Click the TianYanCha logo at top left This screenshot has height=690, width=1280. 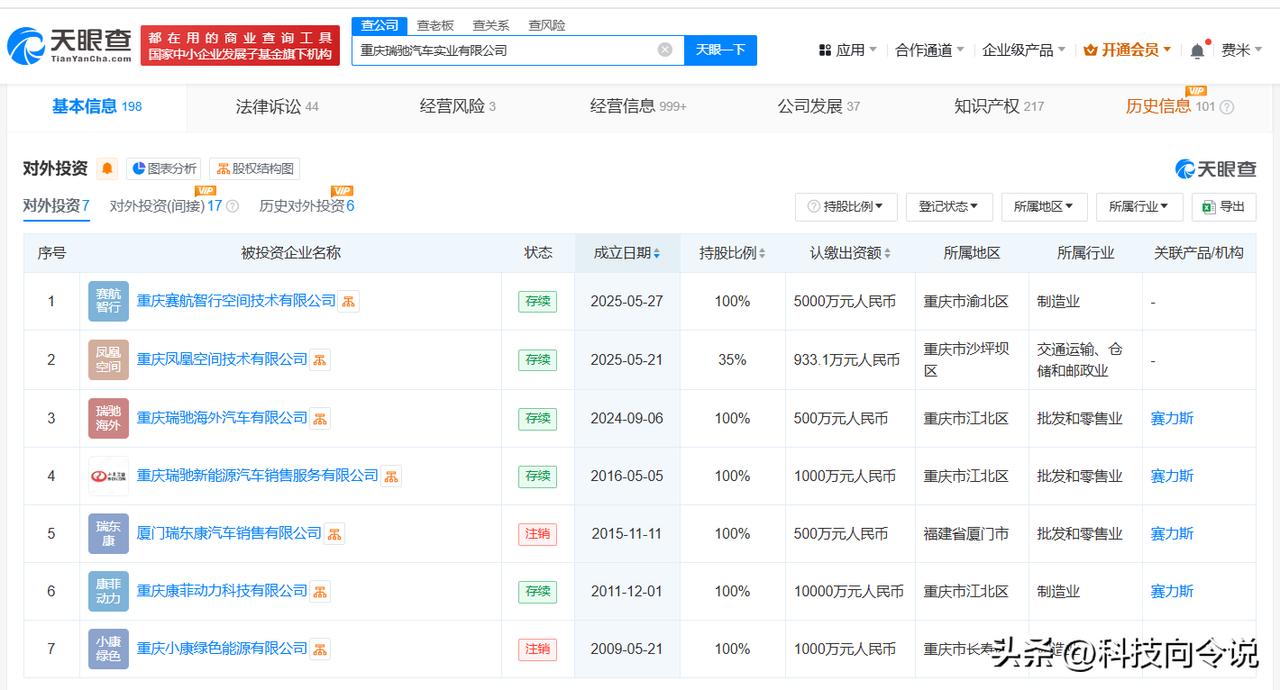(x=70, y=44)
